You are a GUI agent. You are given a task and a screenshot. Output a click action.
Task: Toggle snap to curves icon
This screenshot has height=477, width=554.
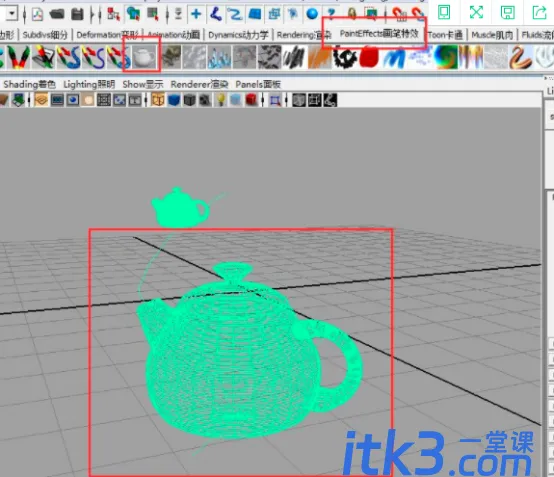215,14
